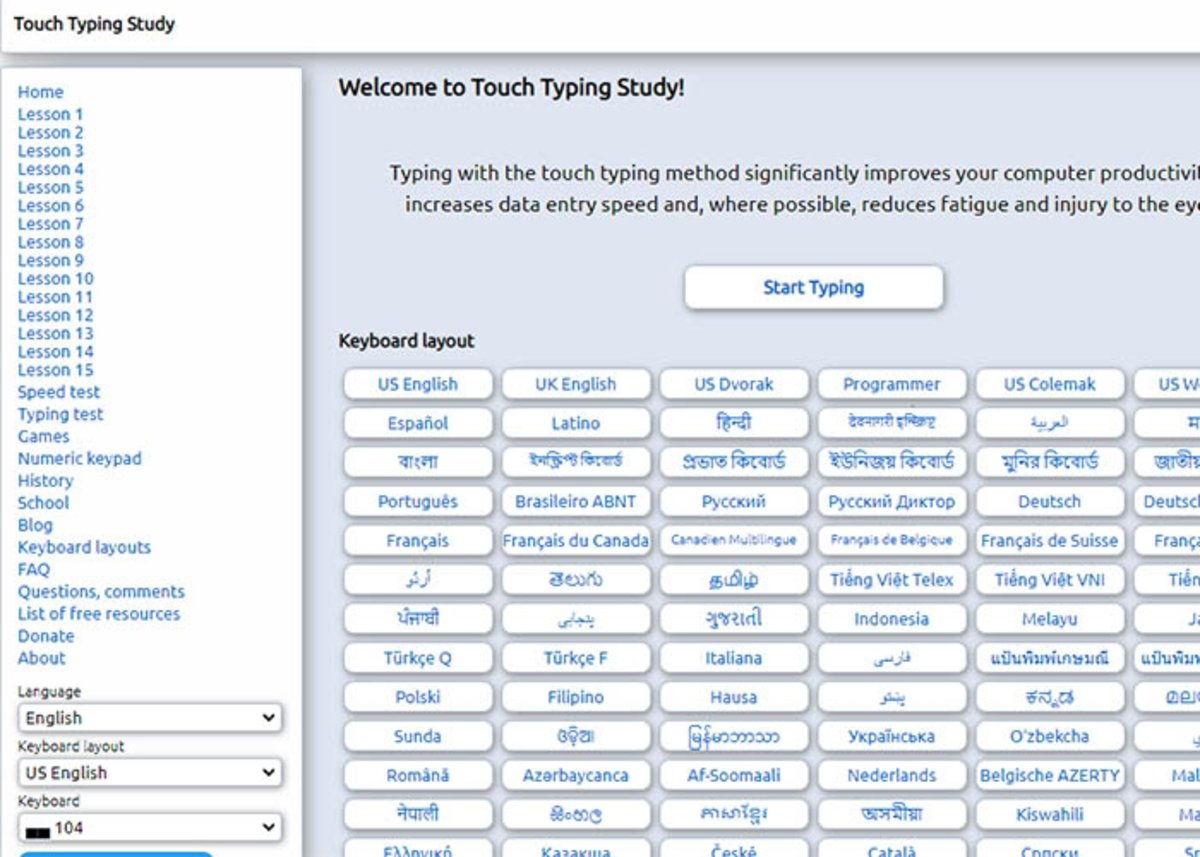
Task: Choose the US Dvorak layout
Action: pyautogui.click(x=734, y=384)
